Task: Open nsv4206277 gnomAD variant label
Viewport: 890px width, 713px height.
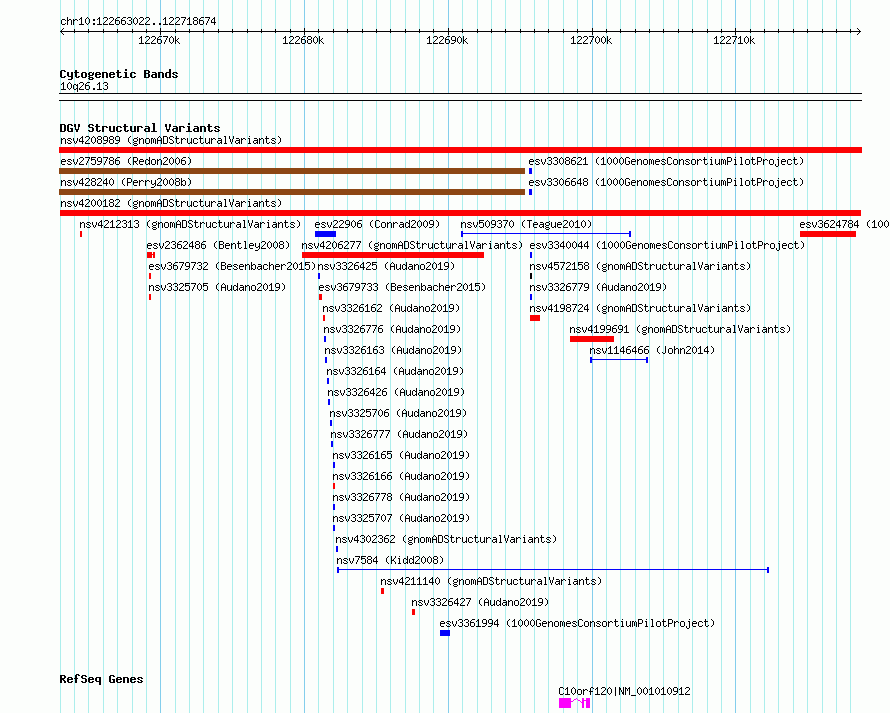Action: 412,245
